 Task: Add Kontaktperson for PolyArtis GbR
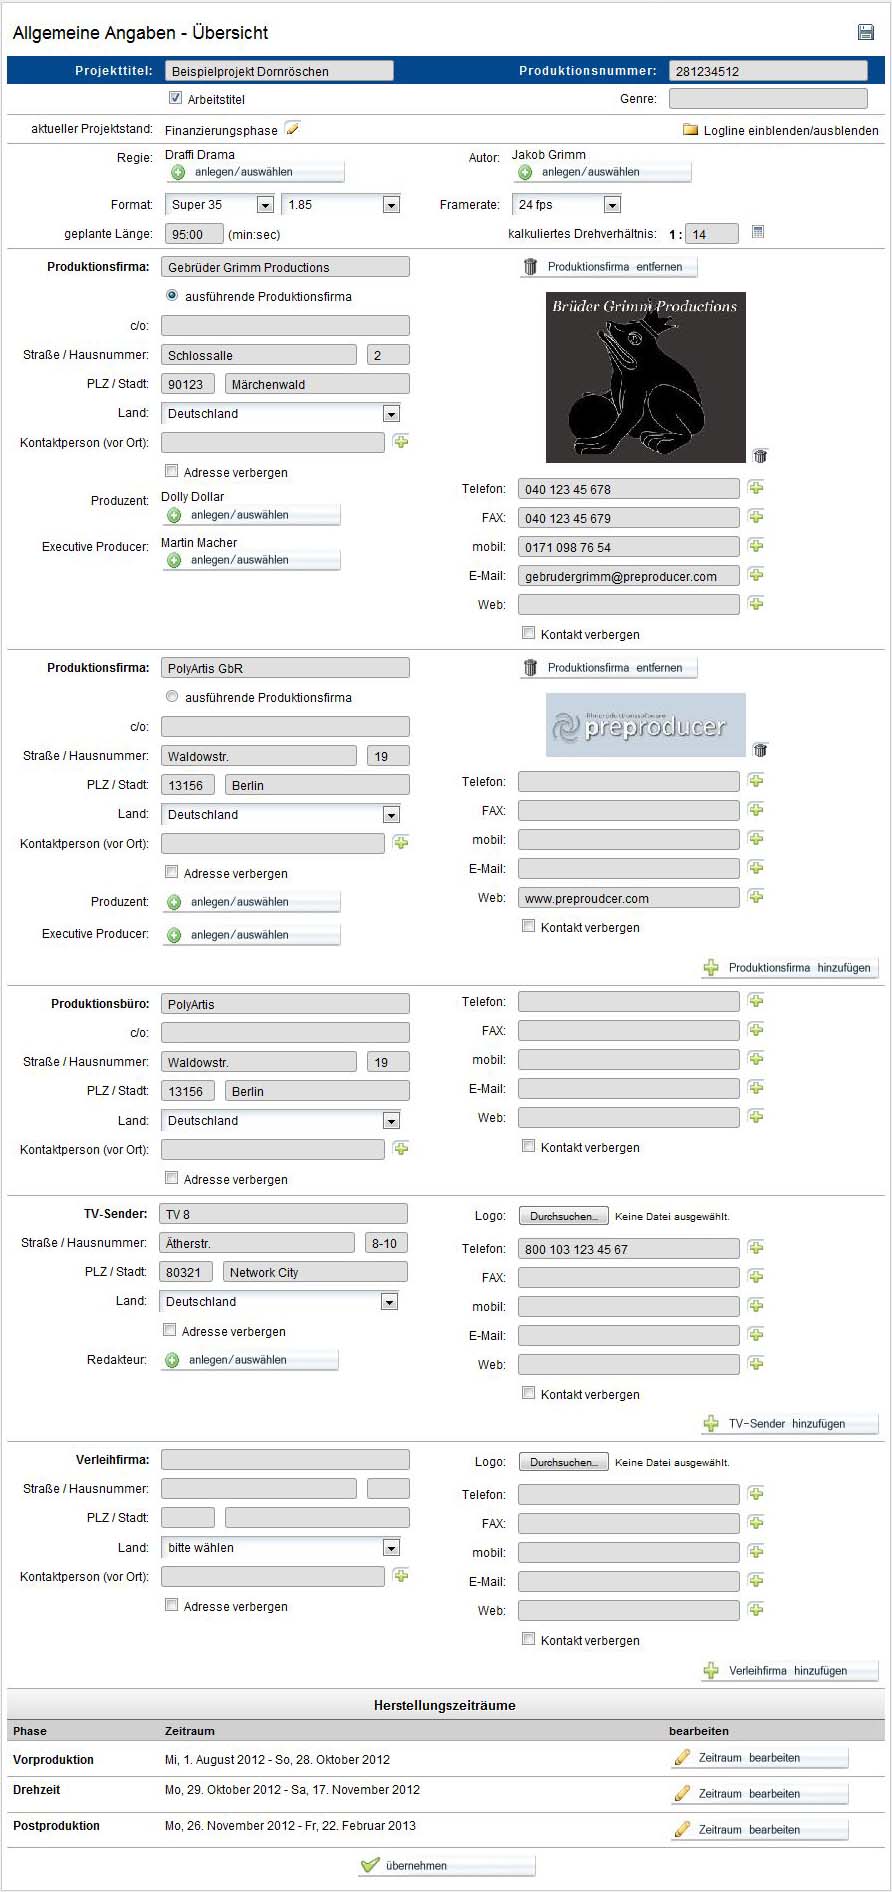(401, 843)
